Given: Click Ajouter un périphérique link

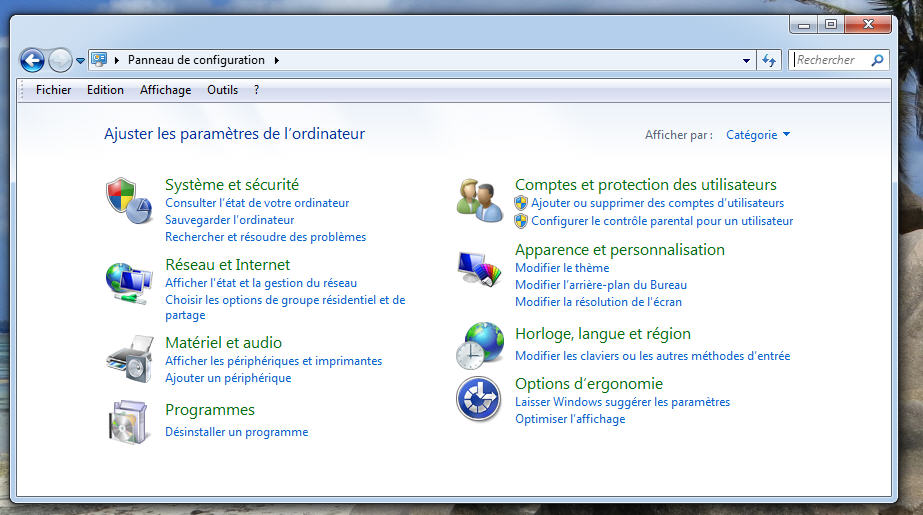Looking at the screenshot, I should pos(228,378).
